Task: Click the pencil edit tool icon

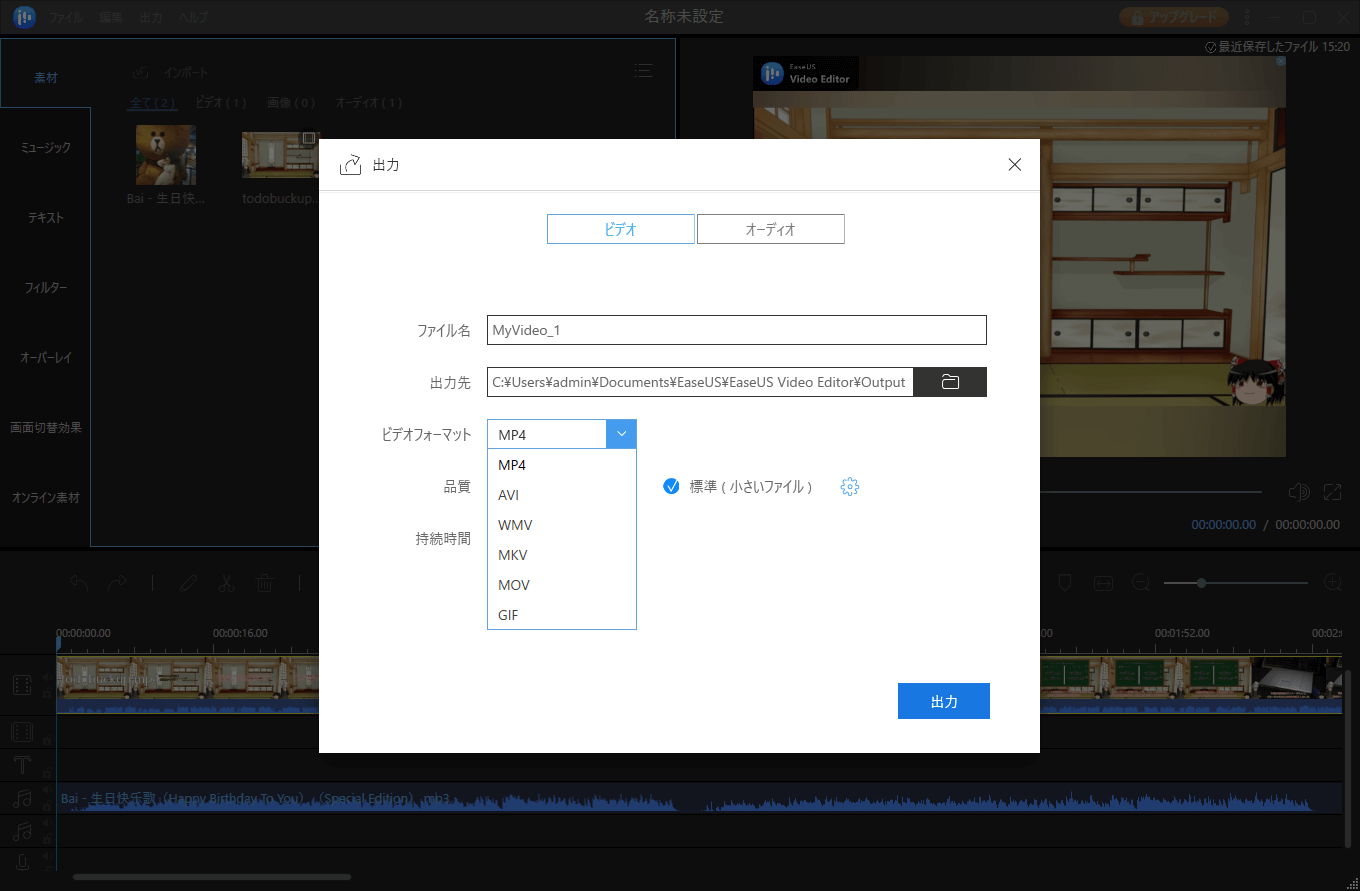Action: 190,583
